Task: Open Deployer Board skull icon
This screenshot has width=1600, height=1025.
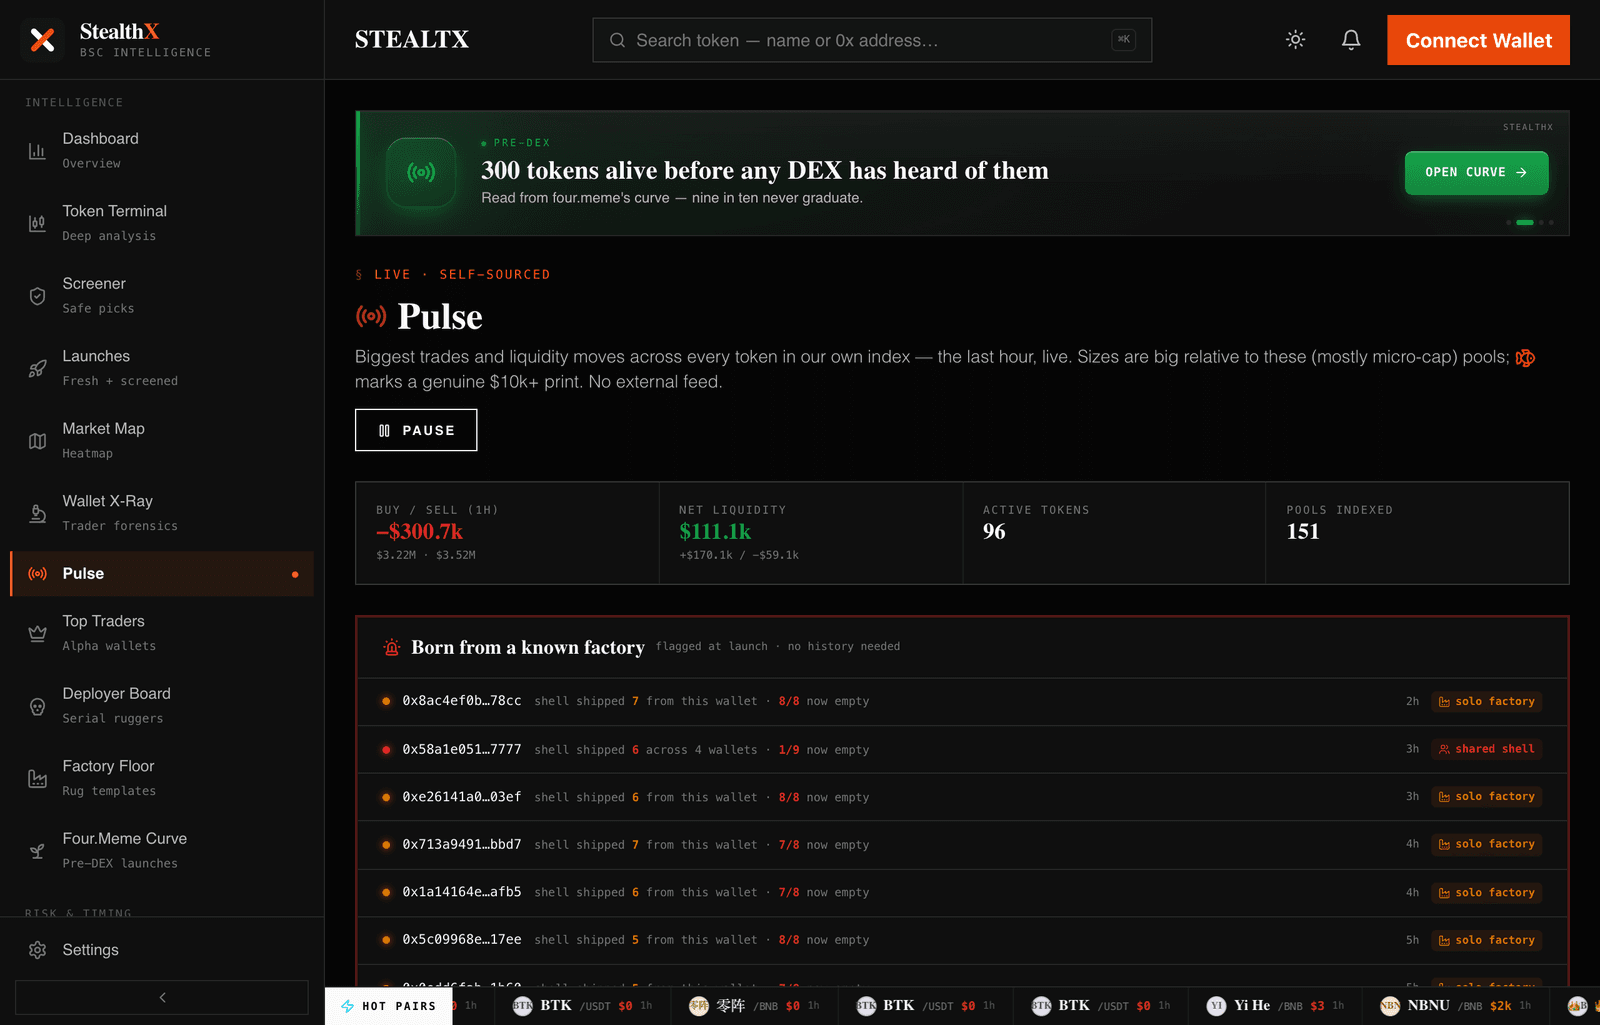Action: point(37,706)
